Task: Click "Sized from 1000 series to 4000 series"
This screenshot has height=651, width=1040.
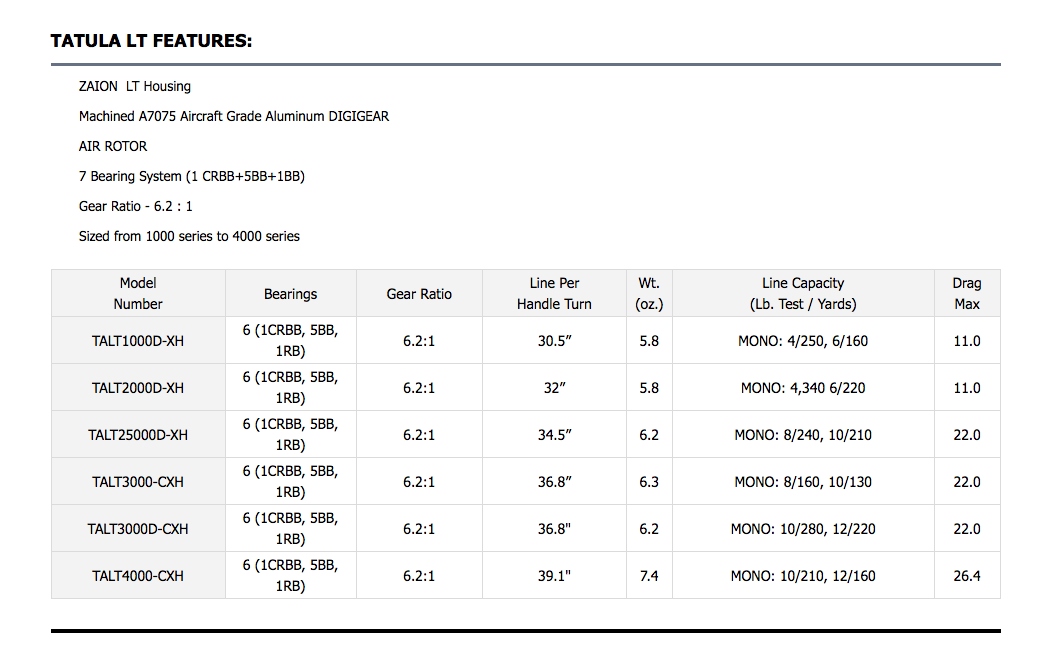Action: [x=189, y=236]
